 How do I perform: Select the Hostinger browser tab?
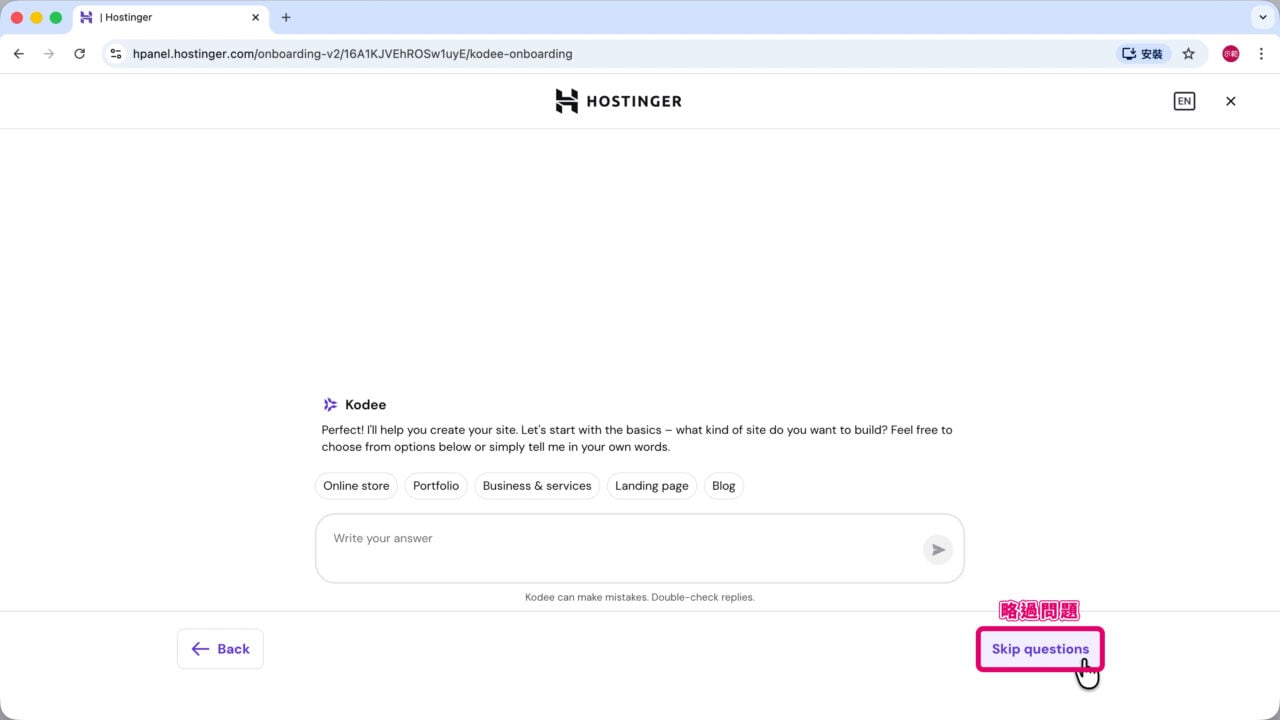point(168,17)
